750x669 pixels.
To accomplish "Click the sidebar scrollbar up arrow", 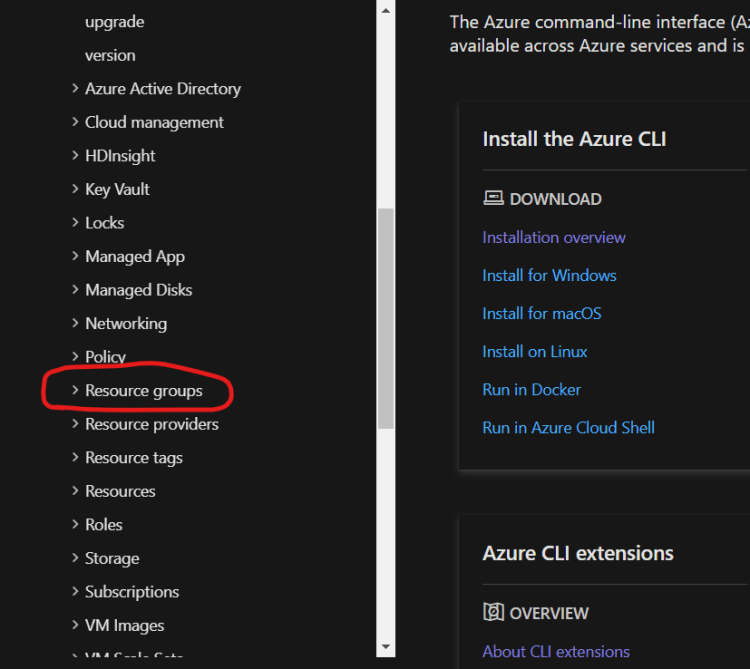I will [386, 11].
